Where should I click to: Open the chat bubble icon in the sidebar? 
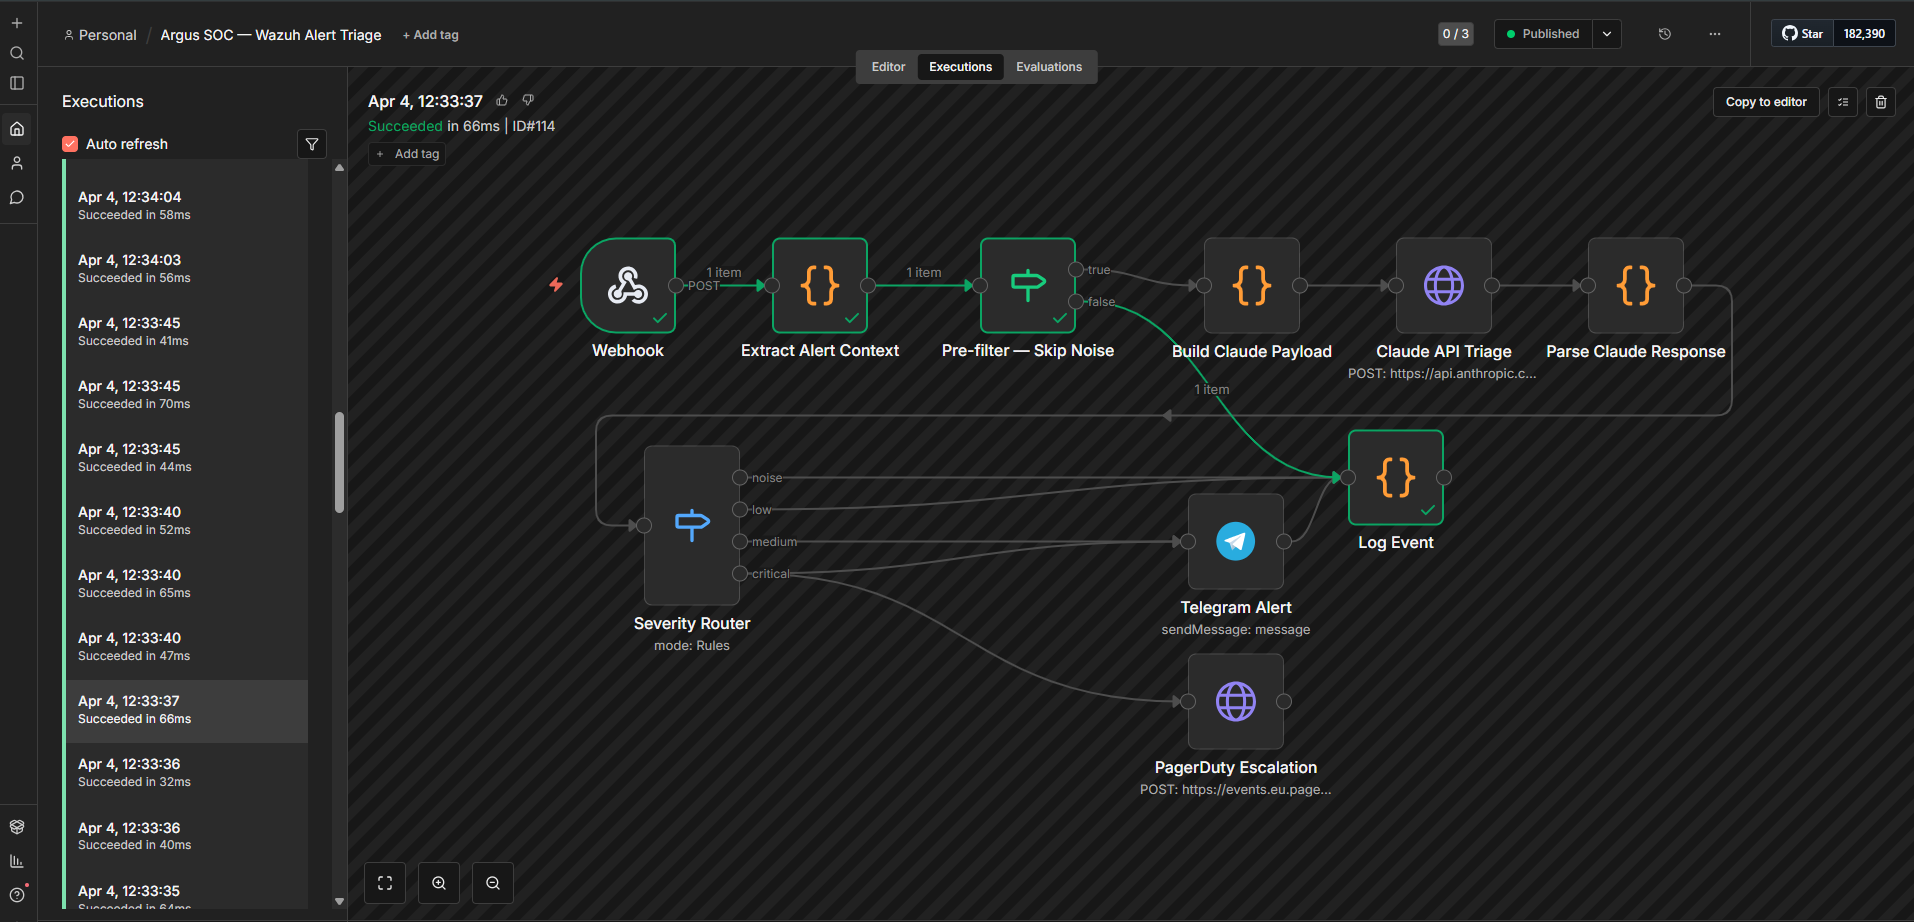pyautogui.click(x=17, y=197)
